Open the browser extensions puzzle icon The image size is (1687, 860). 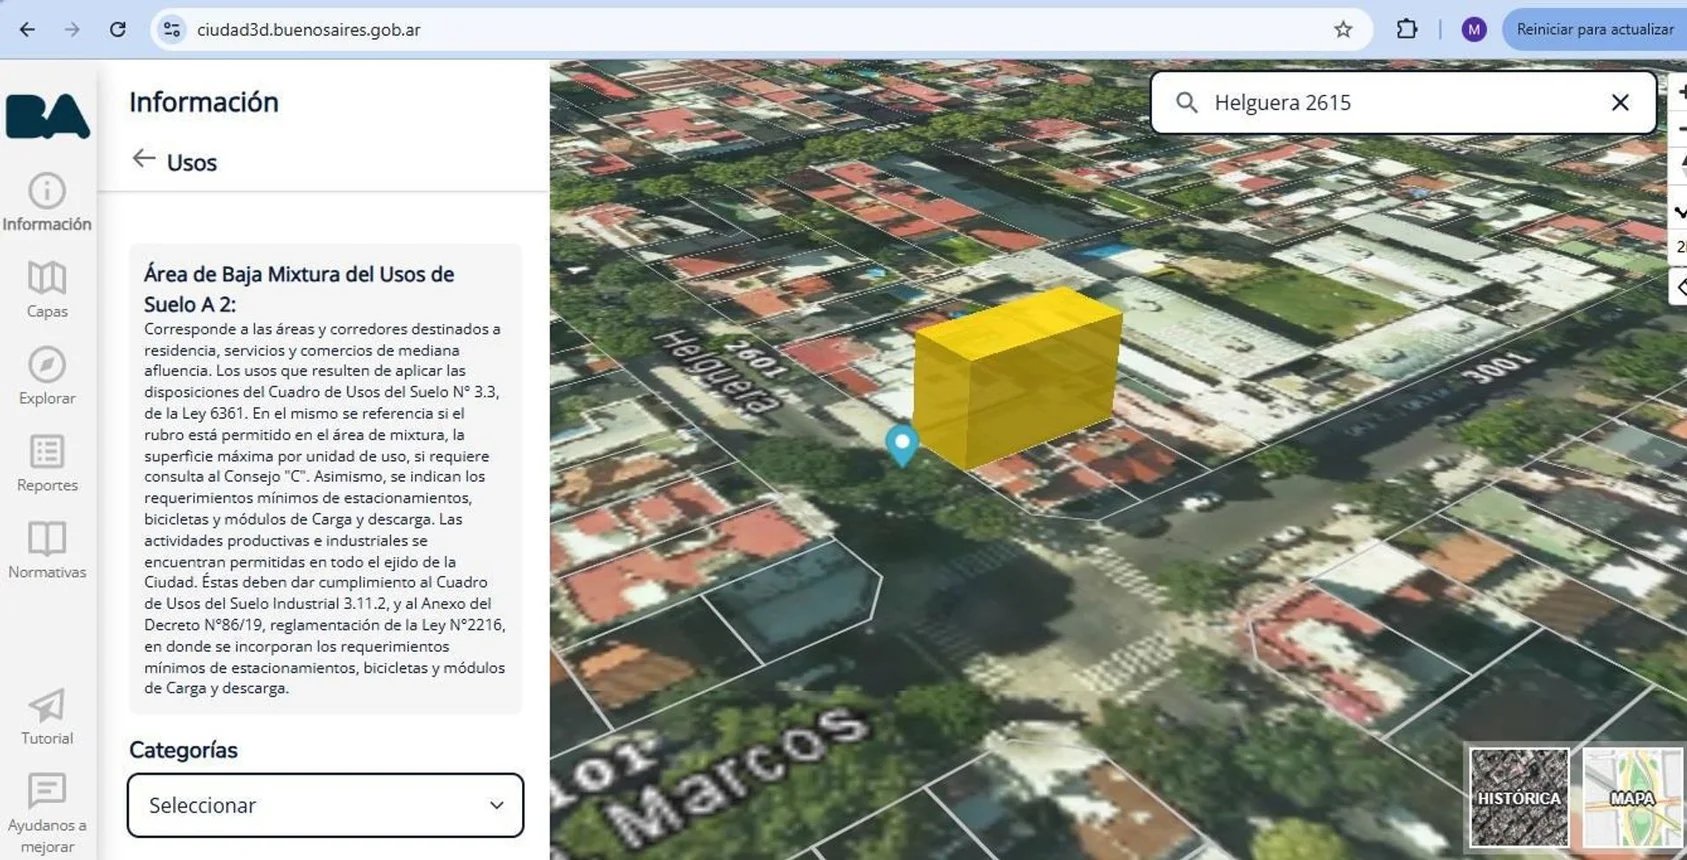pos(1407,29)
